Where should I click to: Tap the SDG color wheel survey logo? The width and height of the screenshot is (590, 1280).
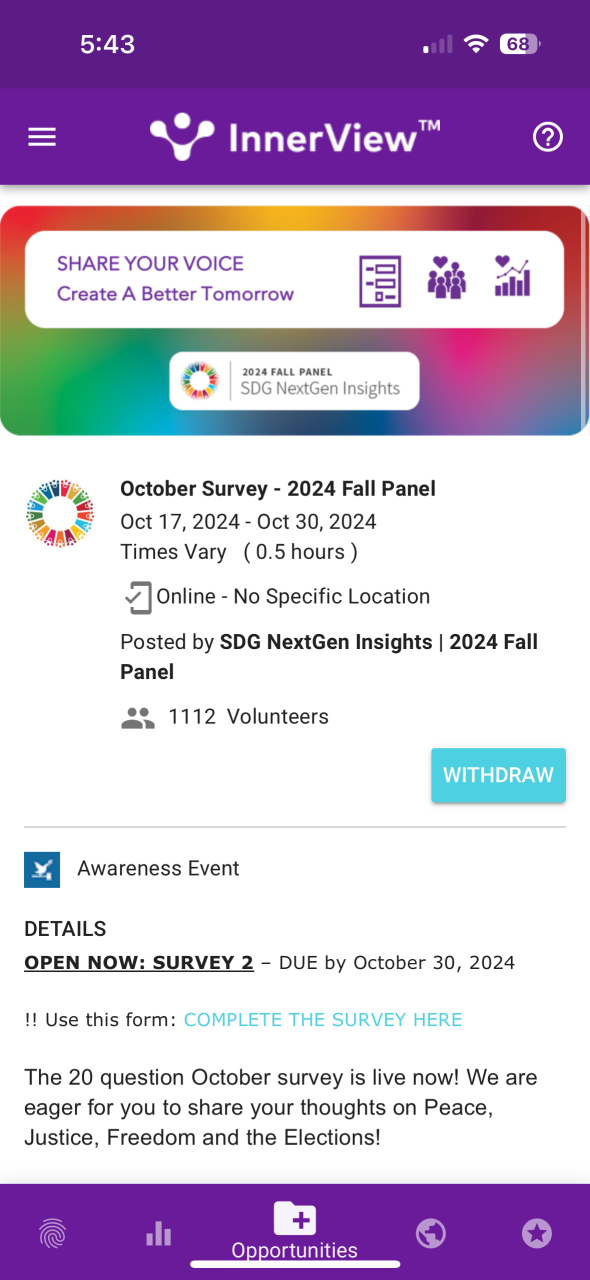click(x=59, y=514)
